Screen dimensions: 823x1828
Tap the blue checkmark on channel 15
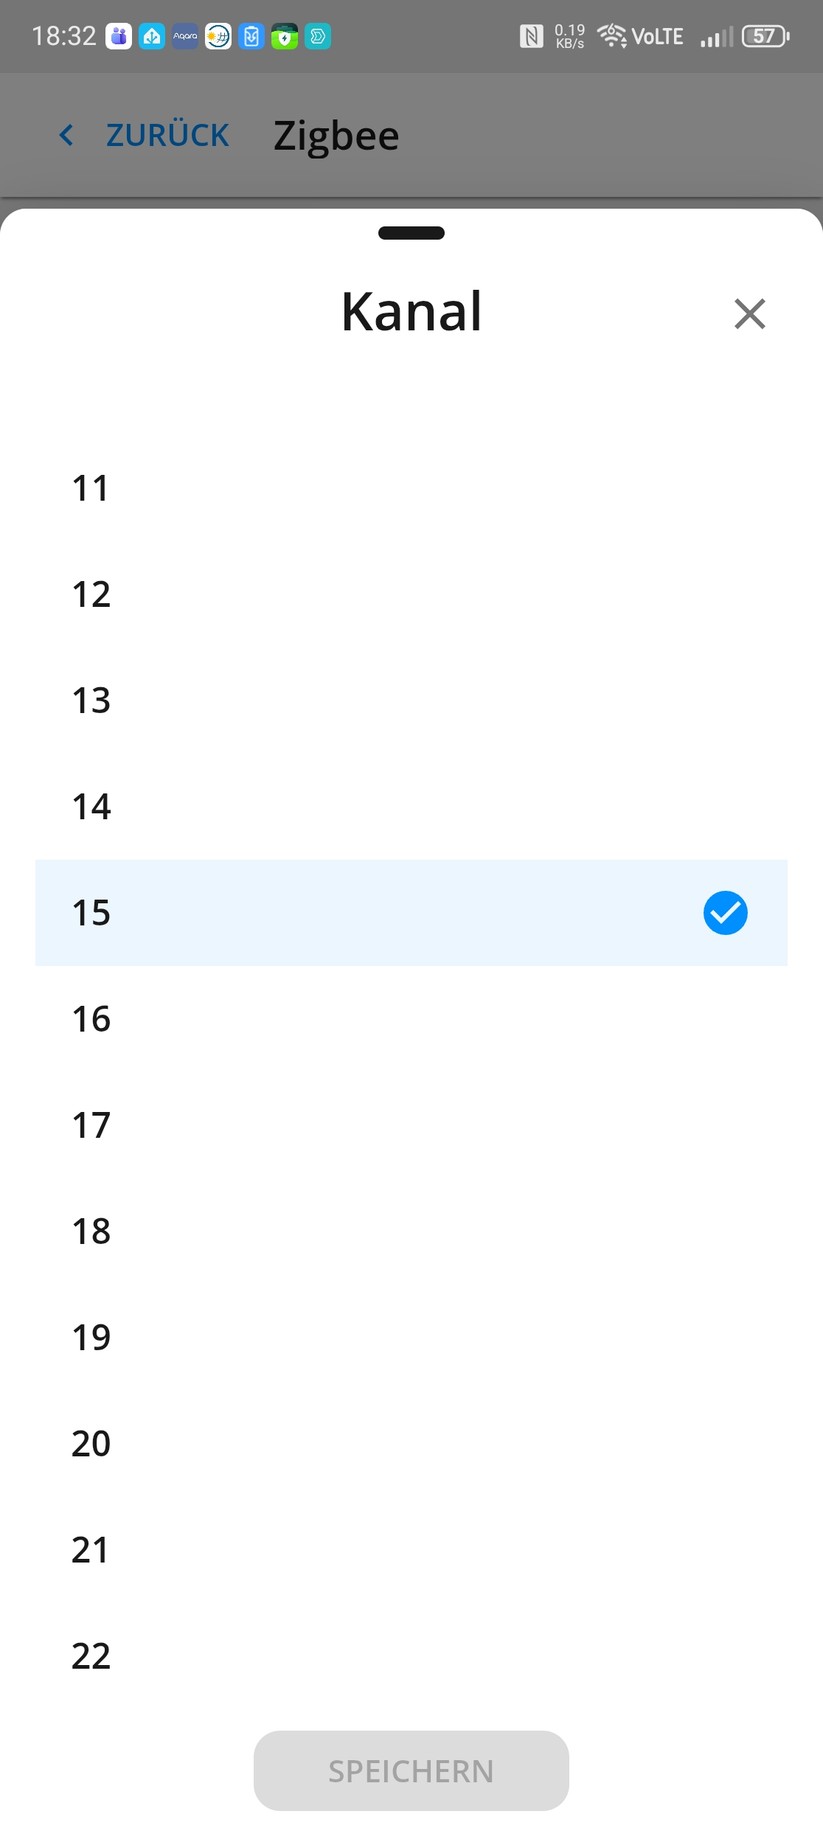coord(725,913)
